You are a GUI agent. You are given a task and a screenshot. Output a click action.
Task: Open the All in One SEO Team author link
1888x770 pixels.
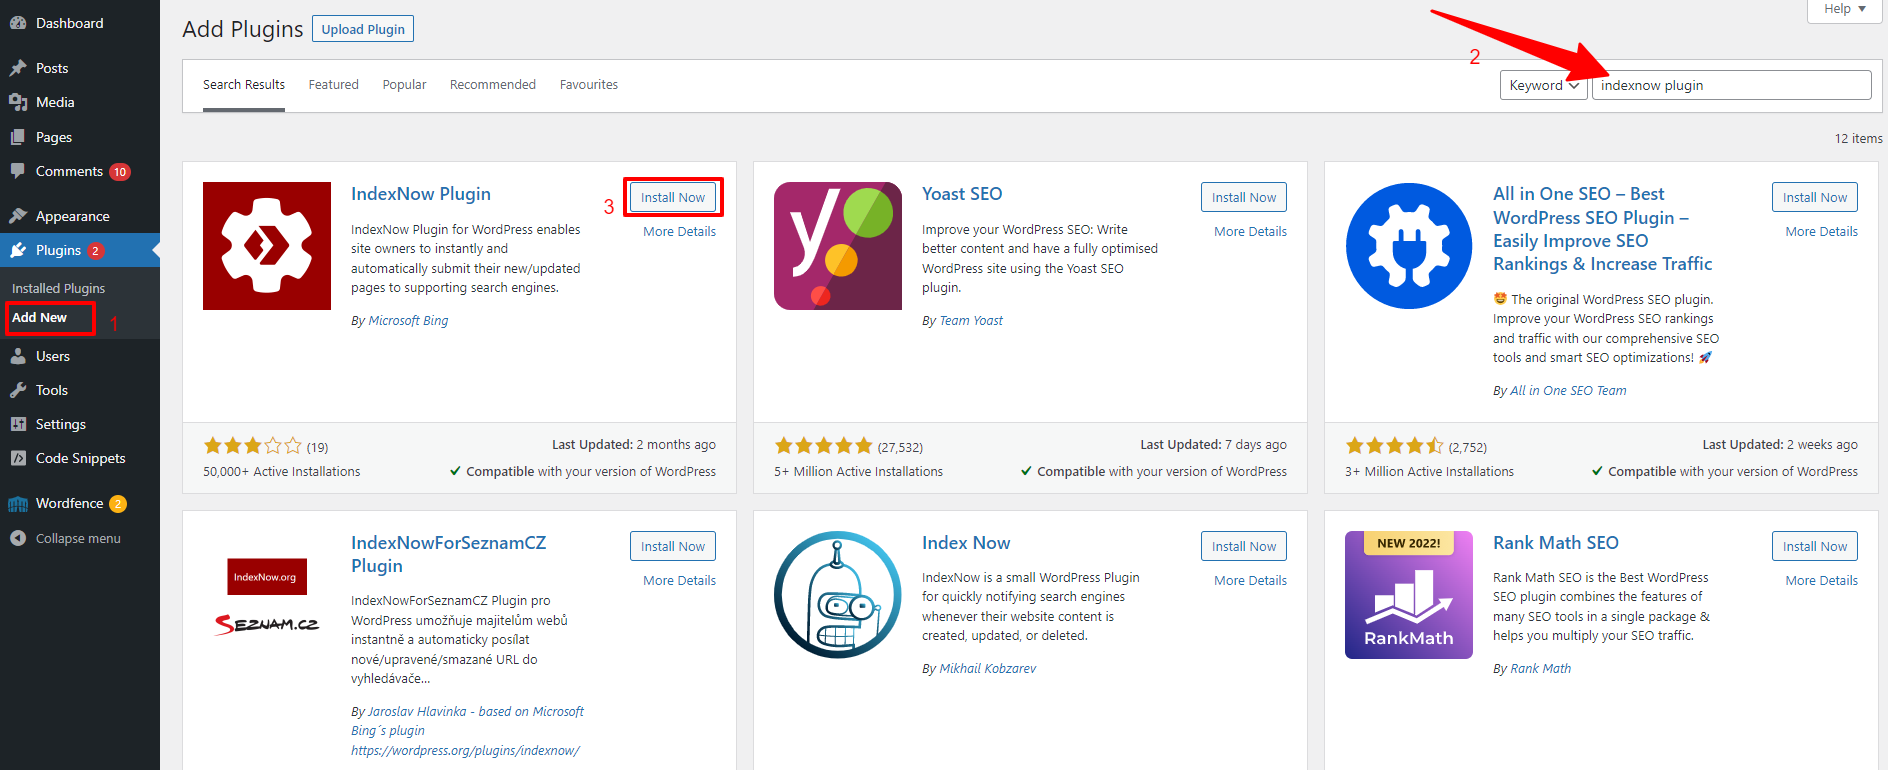[x=1568, y=391]
